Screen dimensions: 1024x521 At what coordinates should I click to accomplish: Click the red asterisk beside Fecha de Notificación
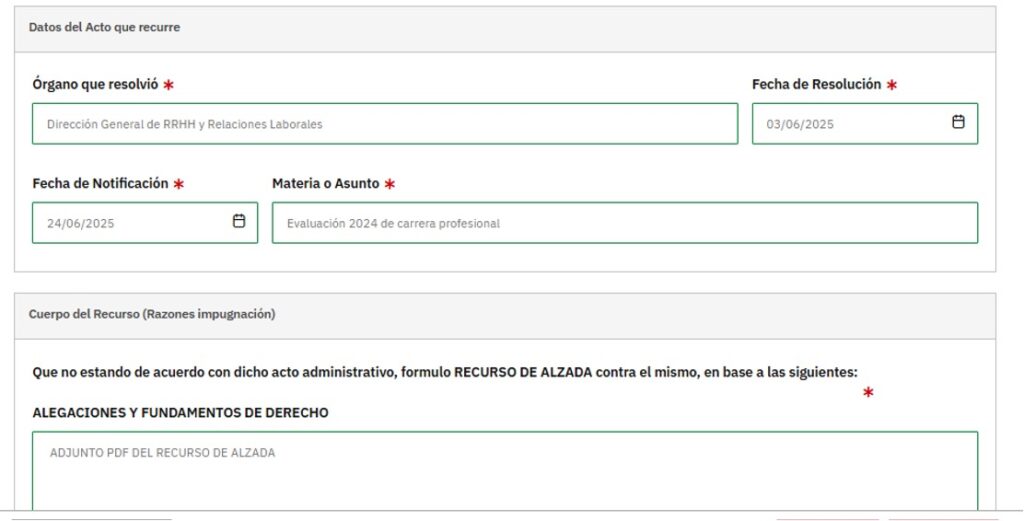178,185
